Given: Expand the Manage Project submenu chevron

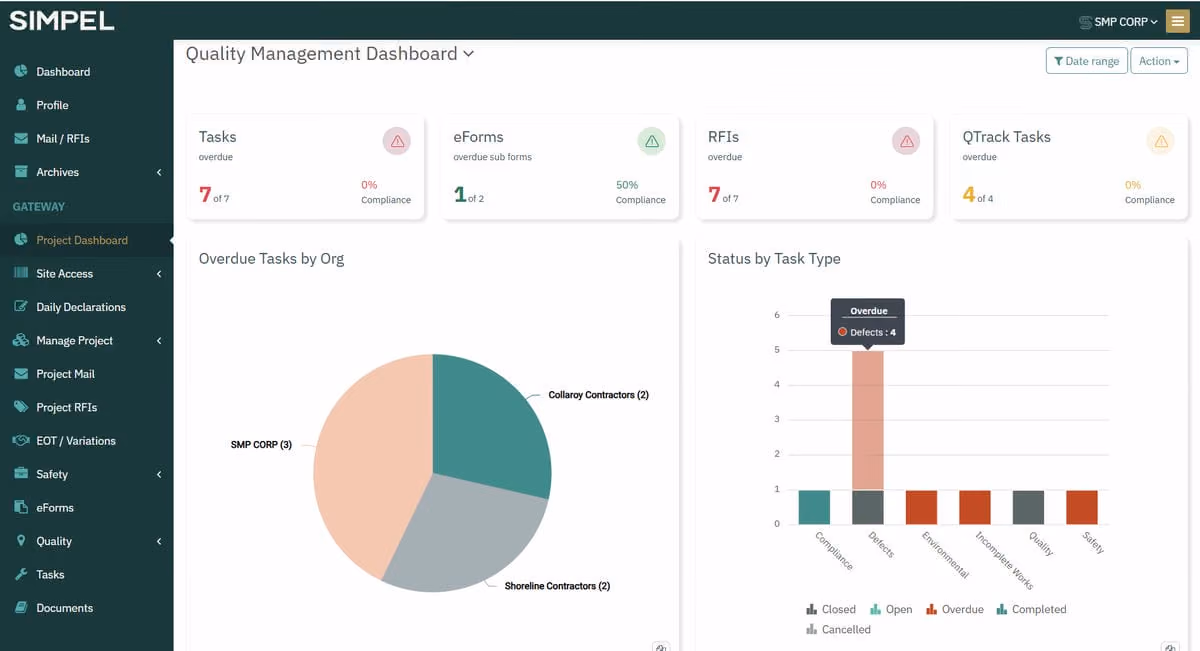Looking at the screenshot, I should pos(159,340).
